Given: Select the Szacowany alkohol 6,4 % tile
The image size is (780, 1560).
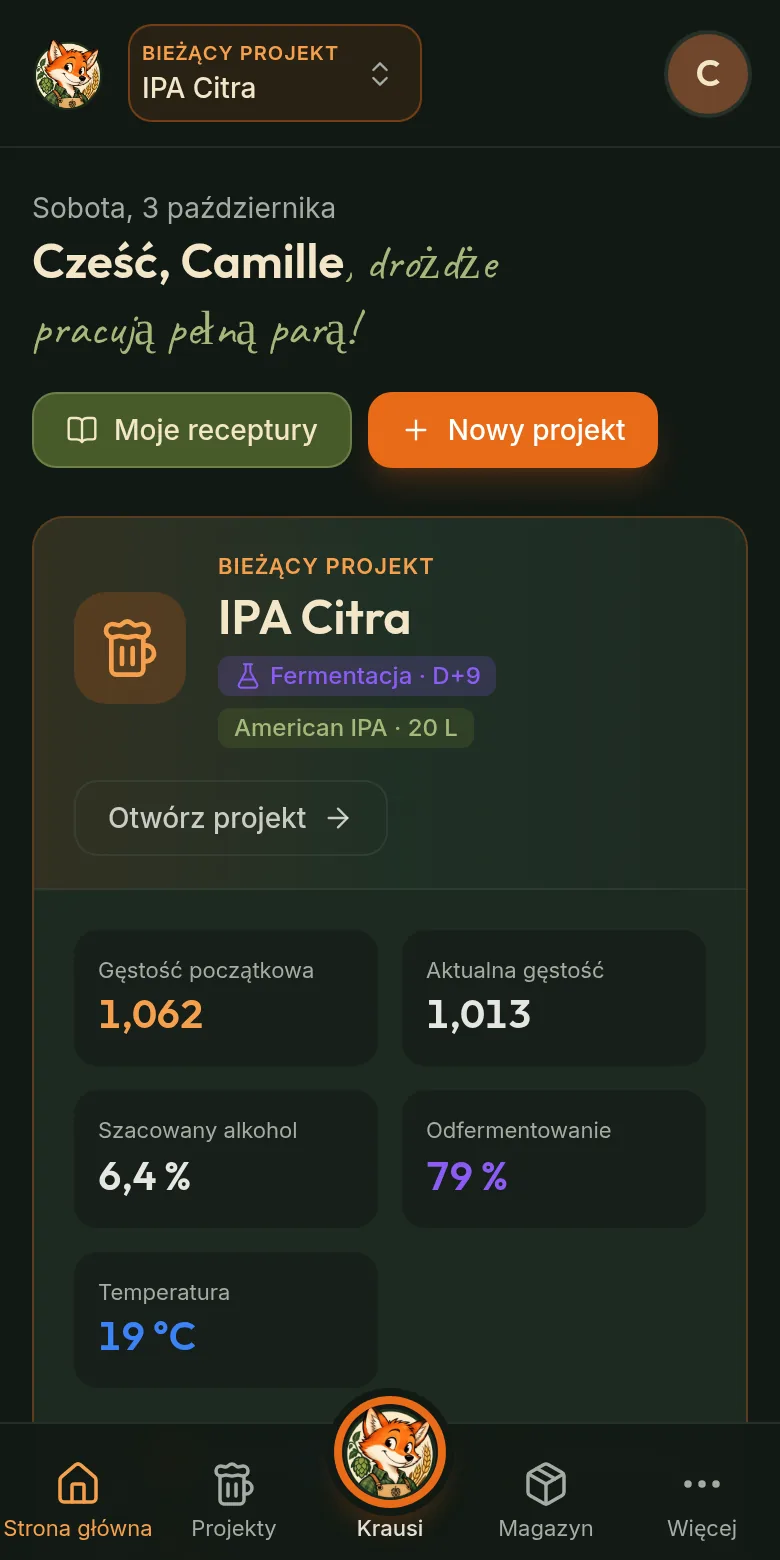Looking at the screenshot, I should pos(226,1159).
